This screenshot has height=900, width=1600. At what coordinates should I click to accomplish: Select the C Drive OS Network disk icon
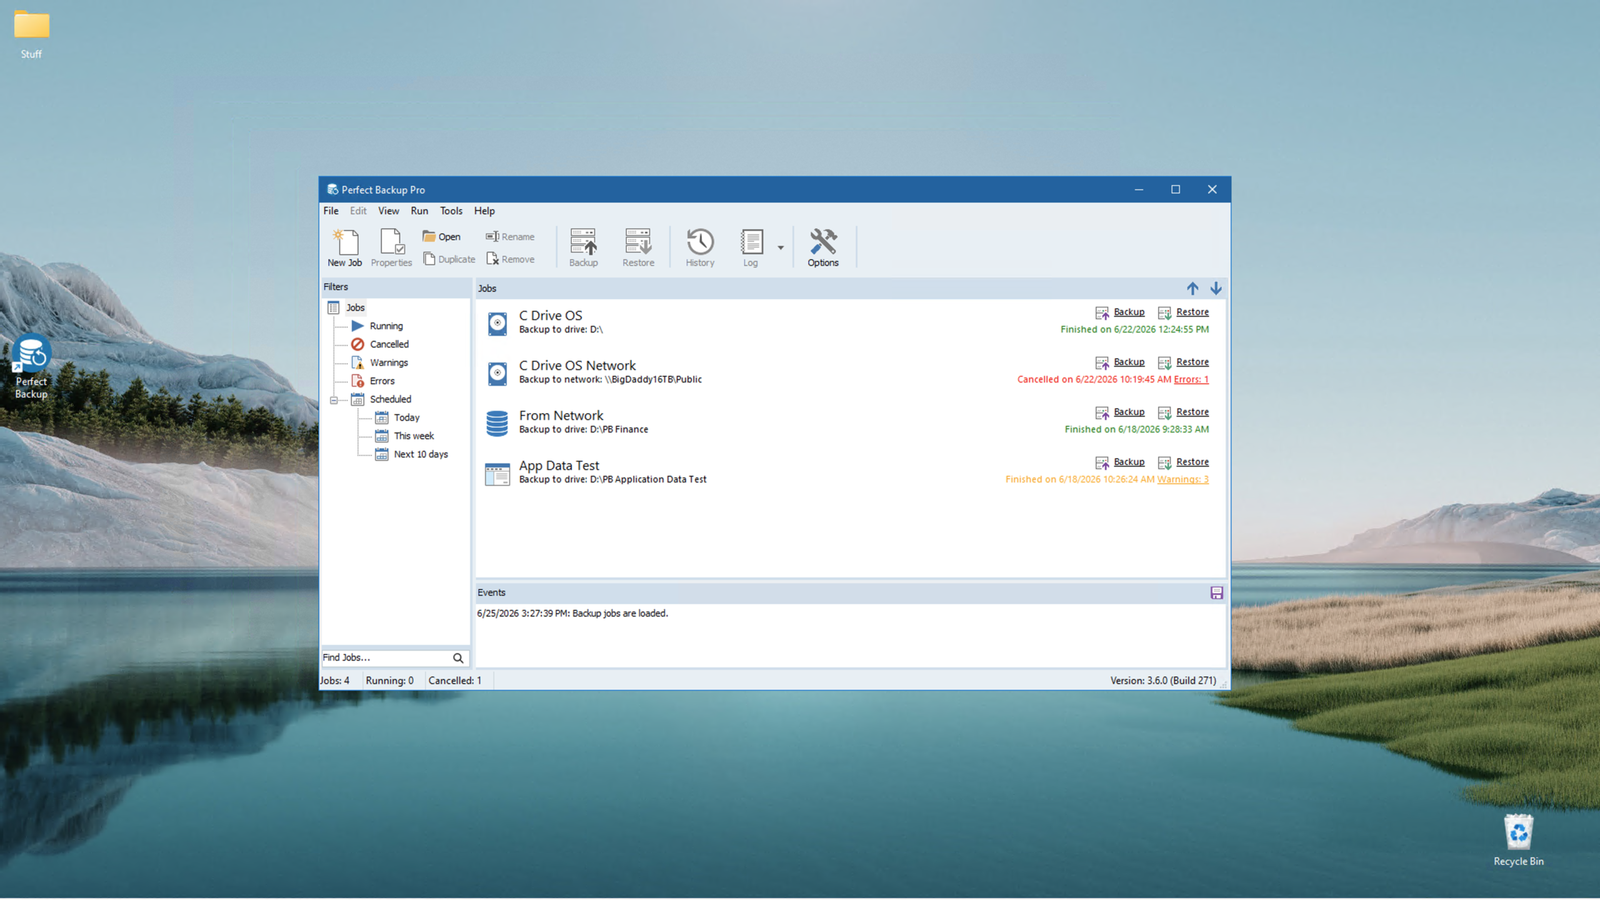[x=497, y=373]
